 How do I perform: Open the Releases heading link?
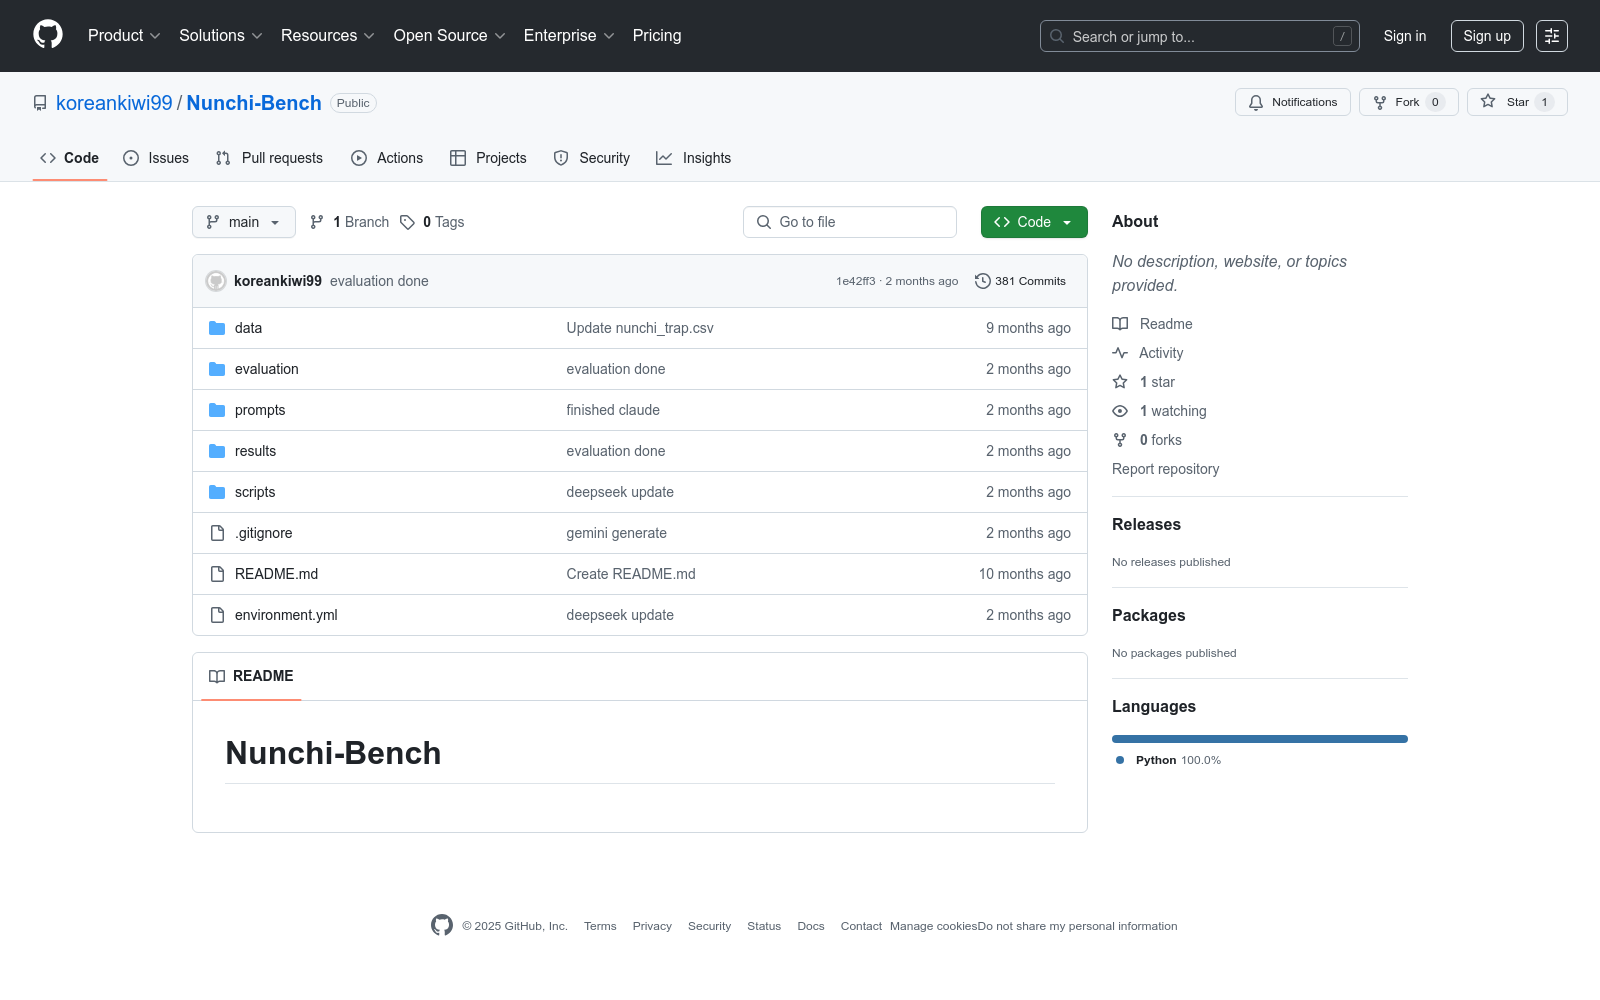[1146, 524]
